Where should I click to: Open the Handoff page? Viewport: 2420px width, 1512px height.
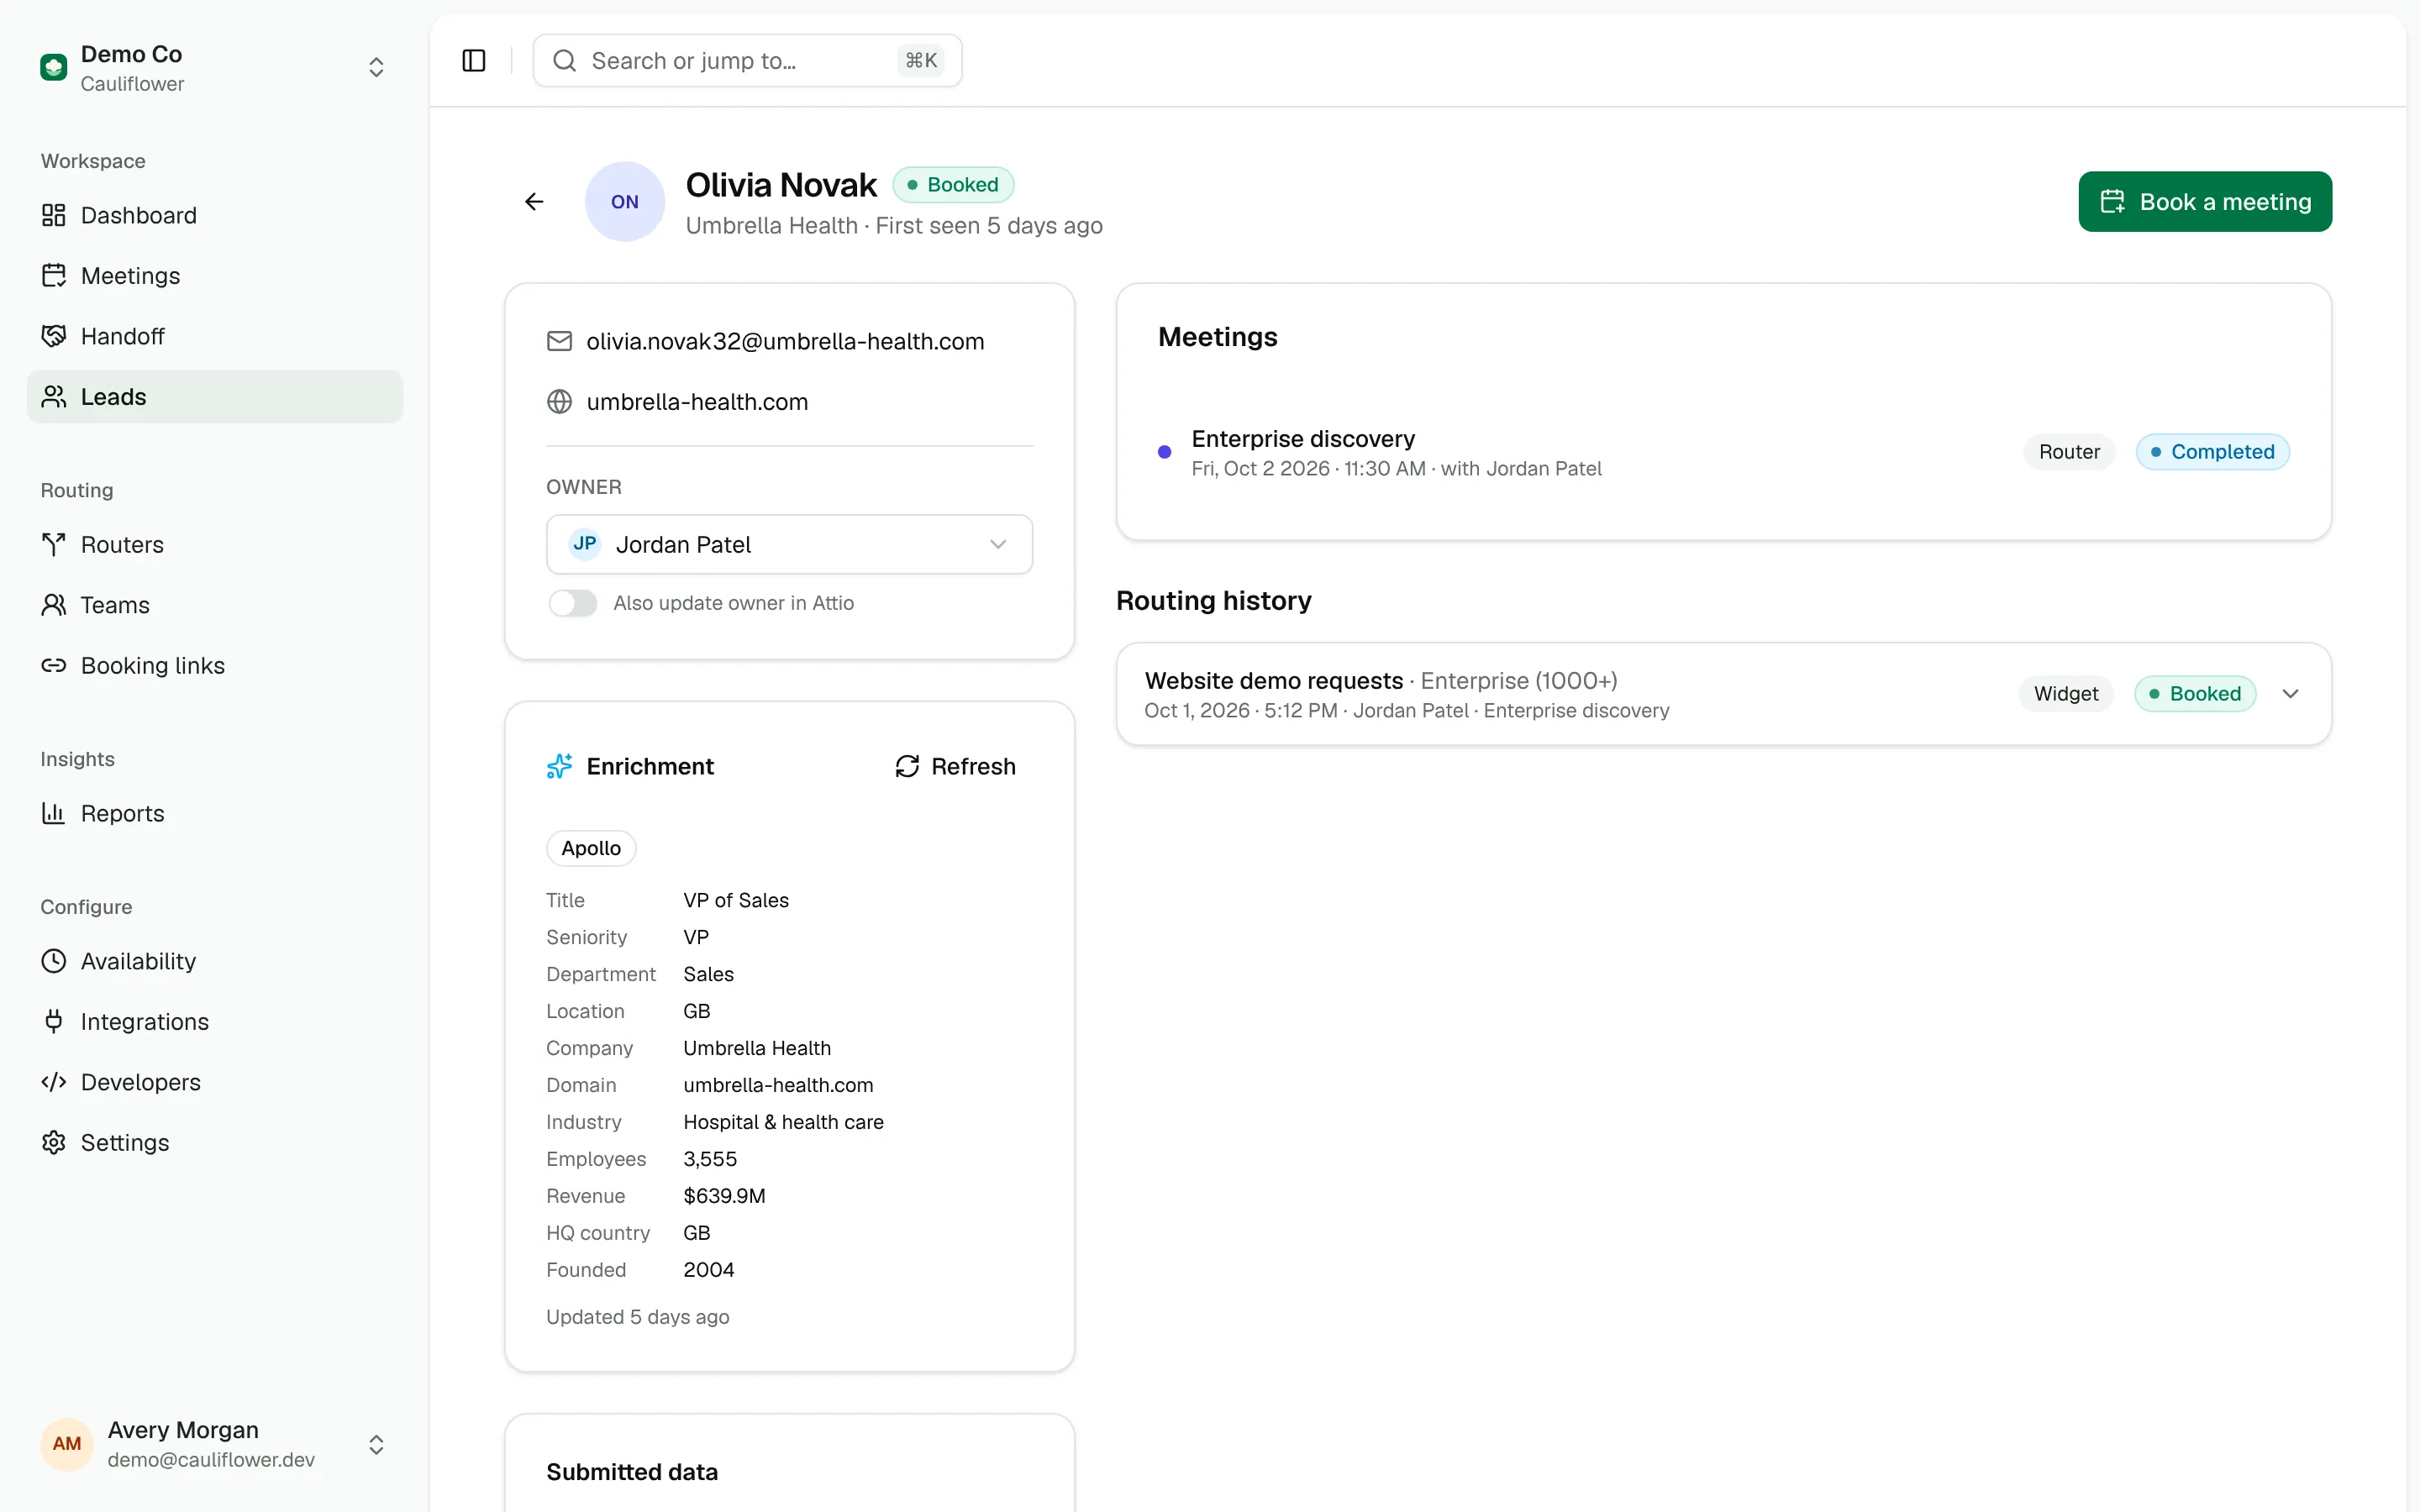pos(214,337)
